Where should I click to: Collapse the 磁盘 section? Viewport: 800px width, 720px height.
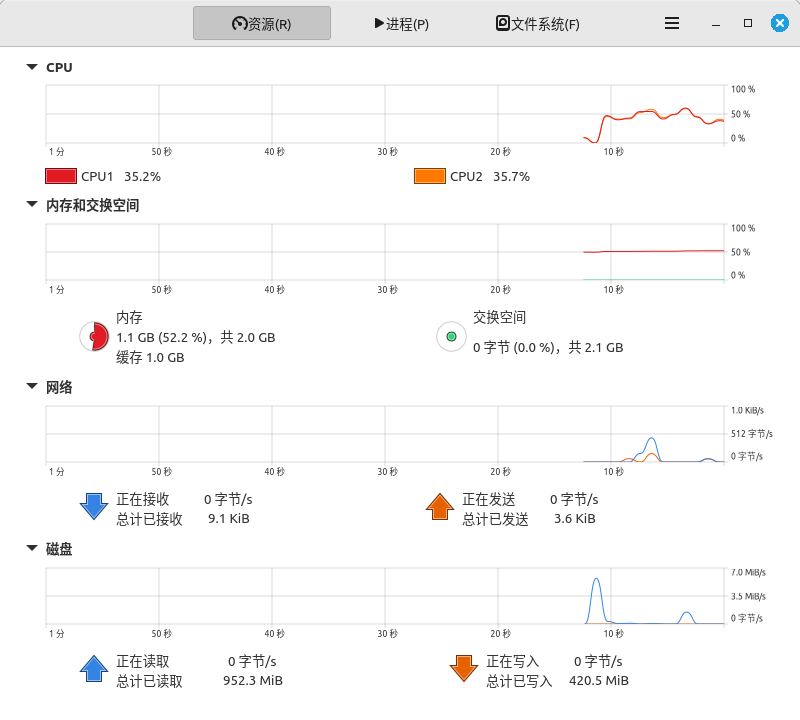32,549
